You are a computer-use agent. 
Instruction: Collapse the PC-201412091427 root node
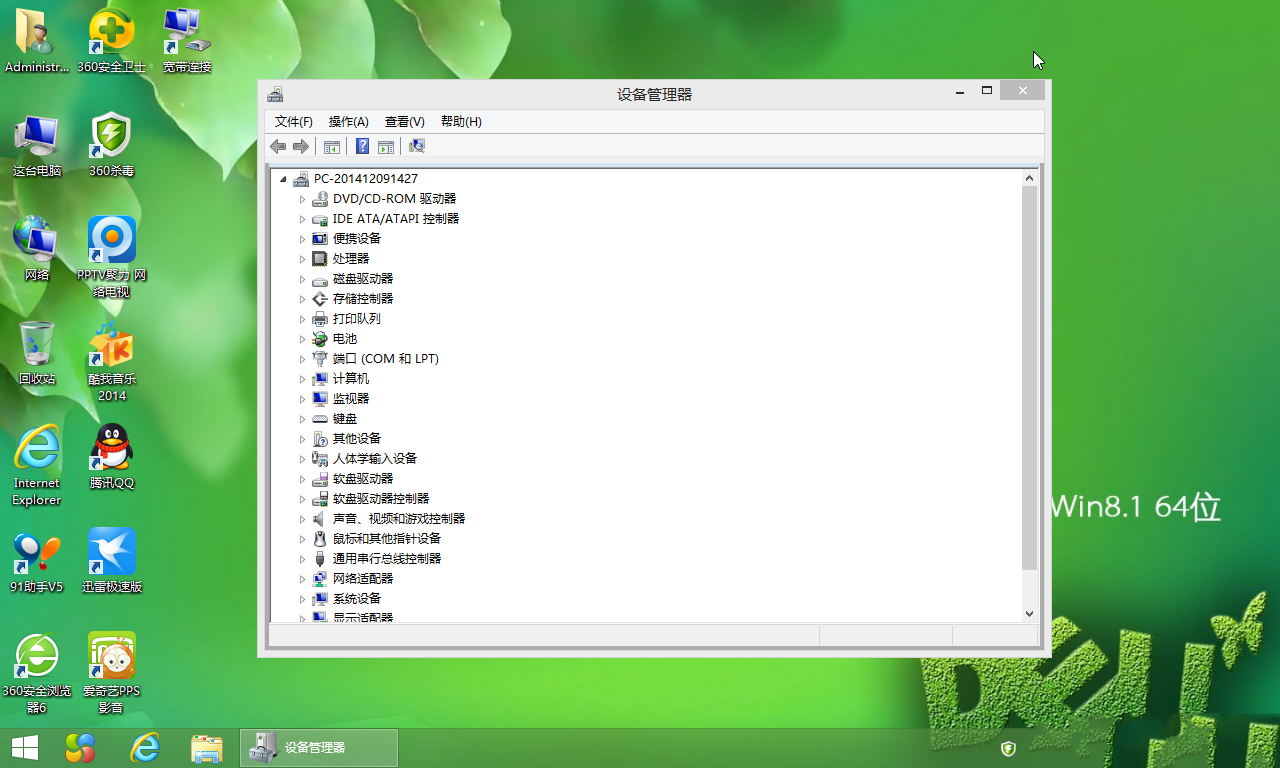tap(285, 178)
